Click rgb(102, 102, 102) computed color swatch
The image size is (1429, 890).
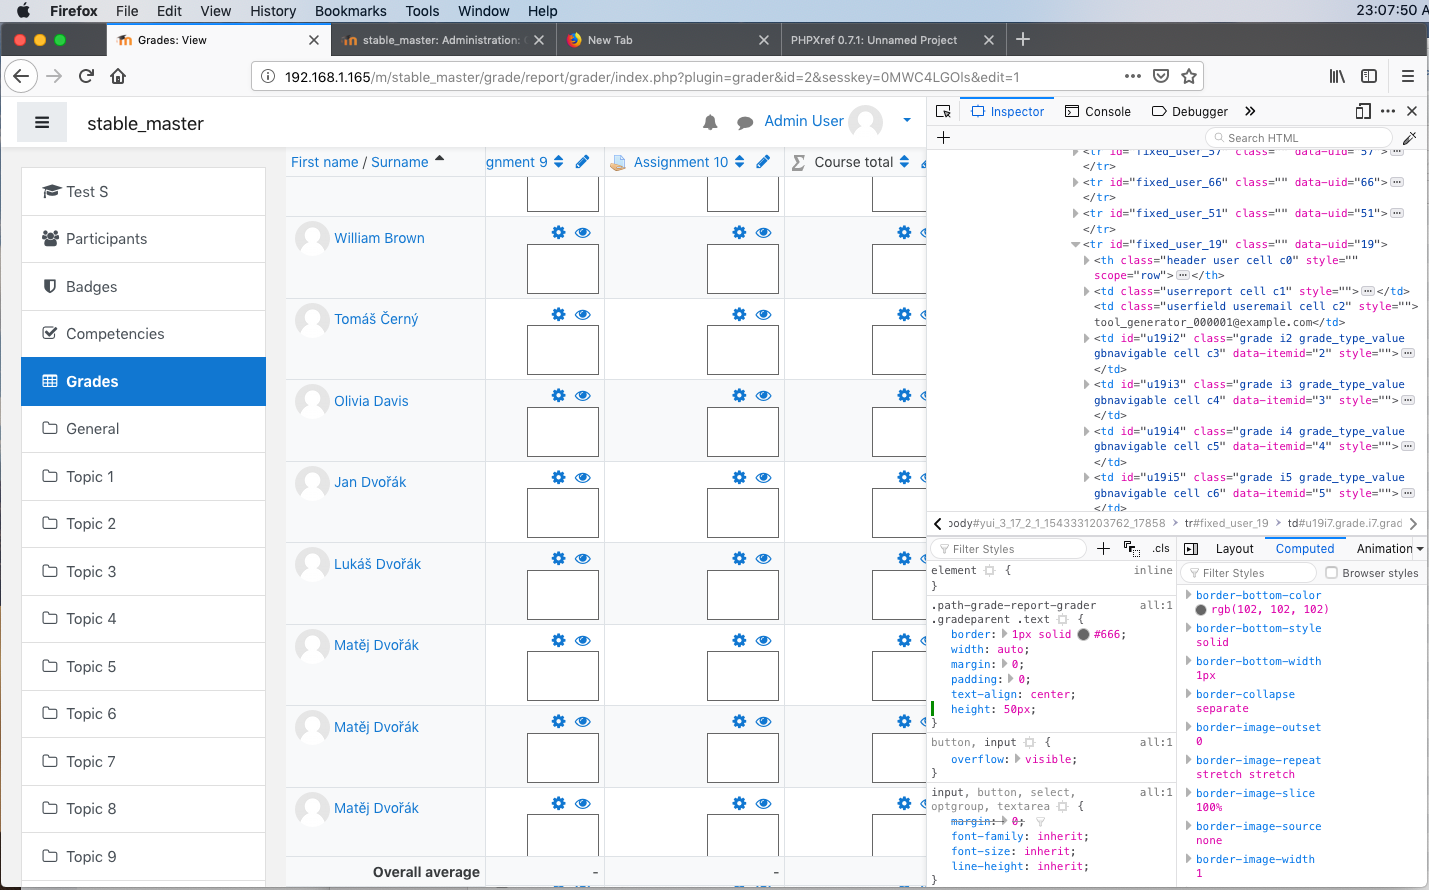[x=1202, y=609]
